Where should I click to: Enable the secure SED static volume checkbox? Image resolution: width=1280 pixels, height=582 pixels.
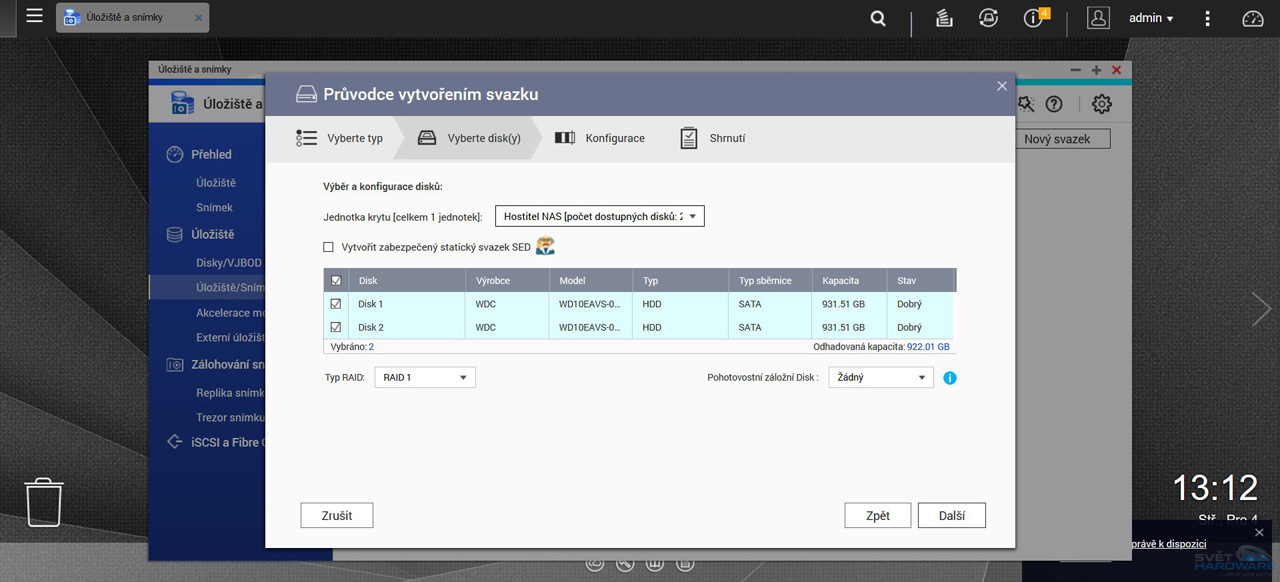tap(327, 246)
